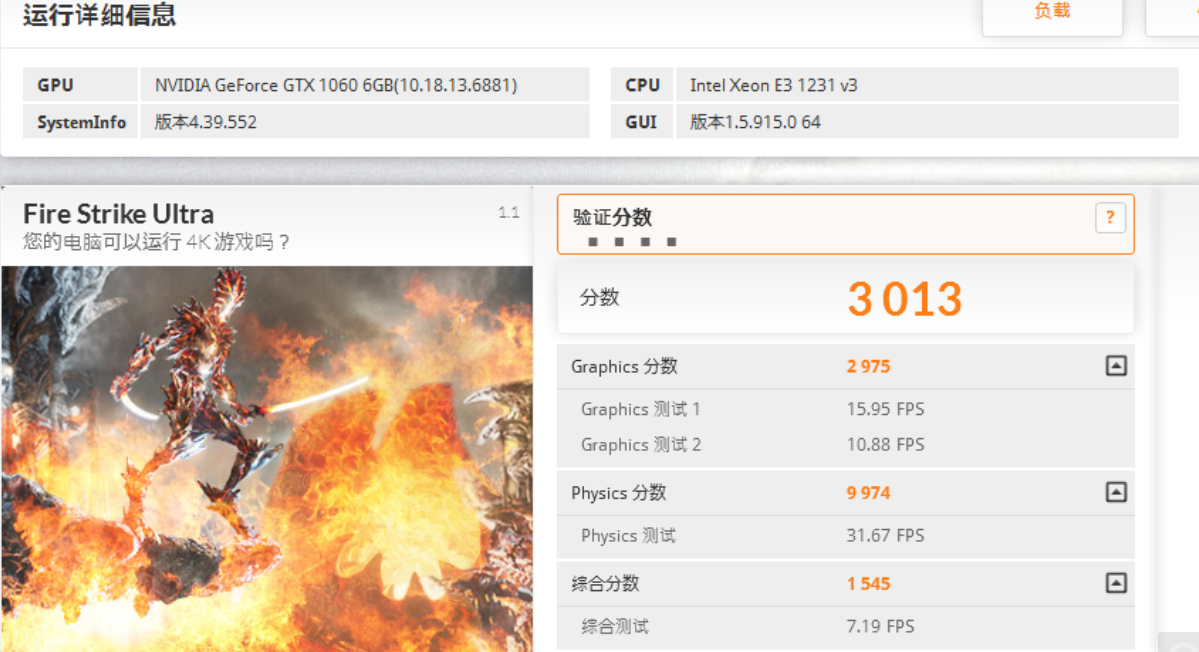Click the 1.1 version number
1199x652 pixels.
509,212
